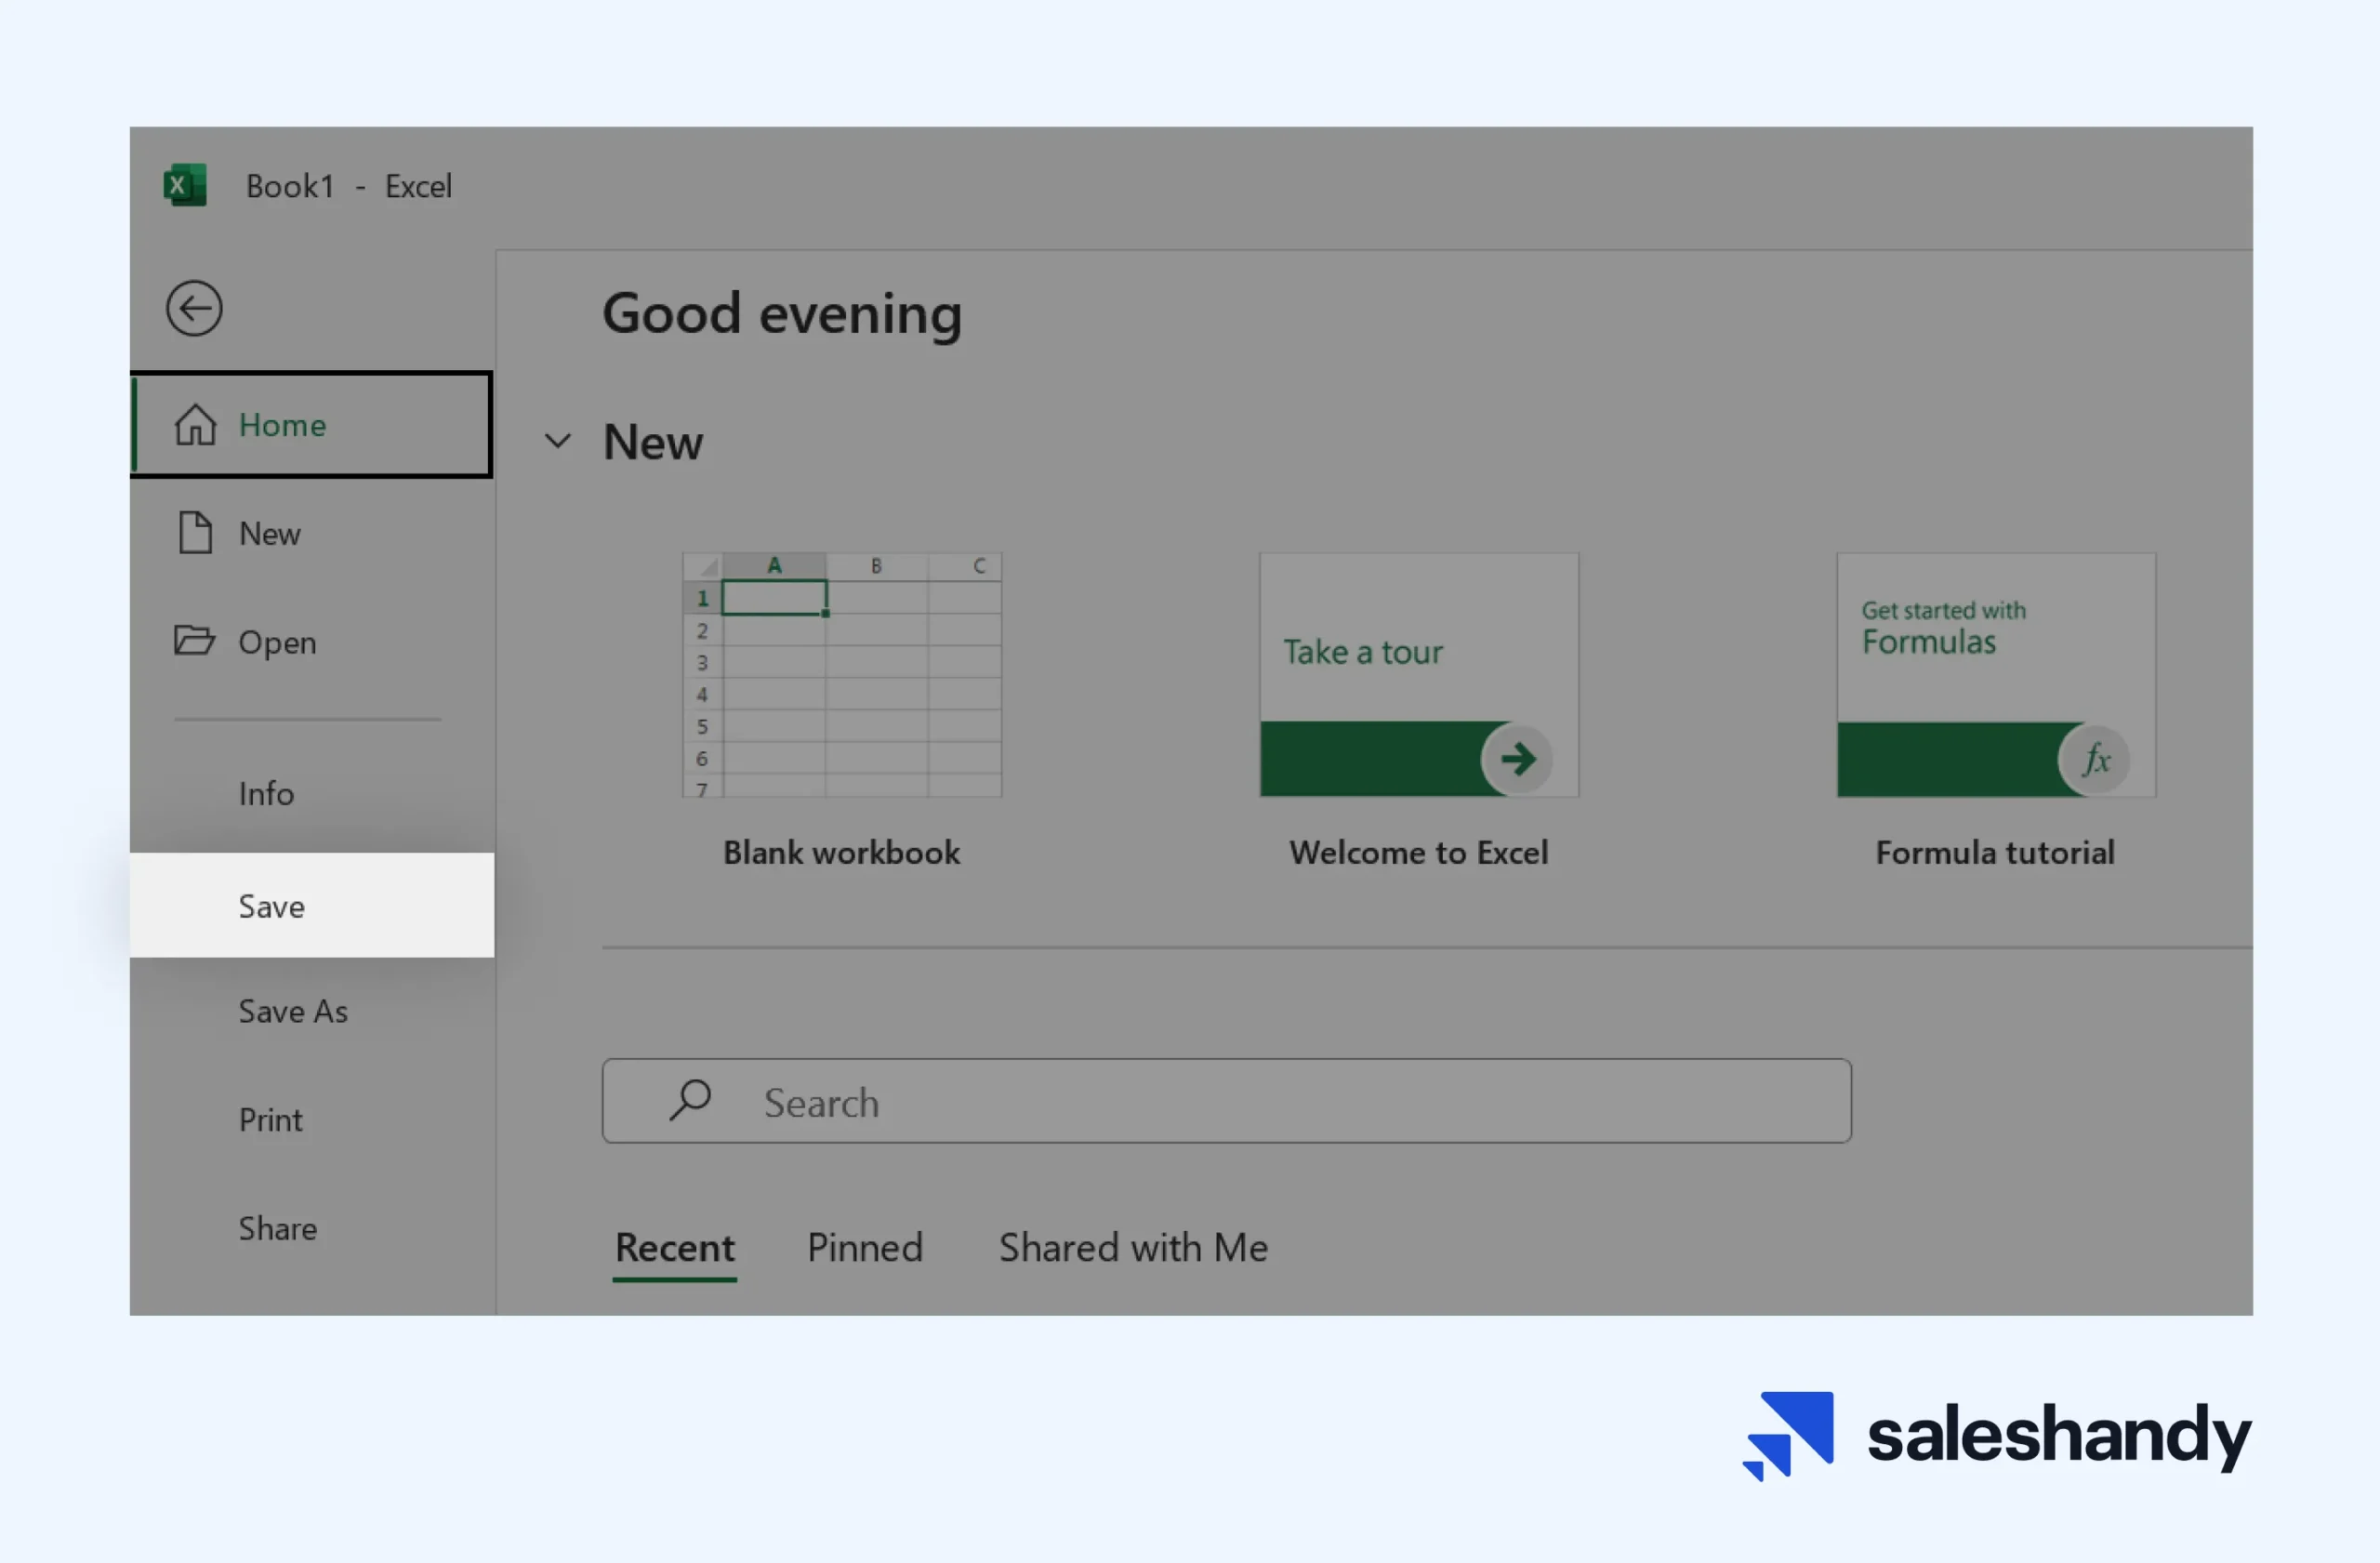The width and height of the screenshot is (2380, 1563).
Task: Create a Blank workbook from thumbnail
Action: [x=842, y=675]
